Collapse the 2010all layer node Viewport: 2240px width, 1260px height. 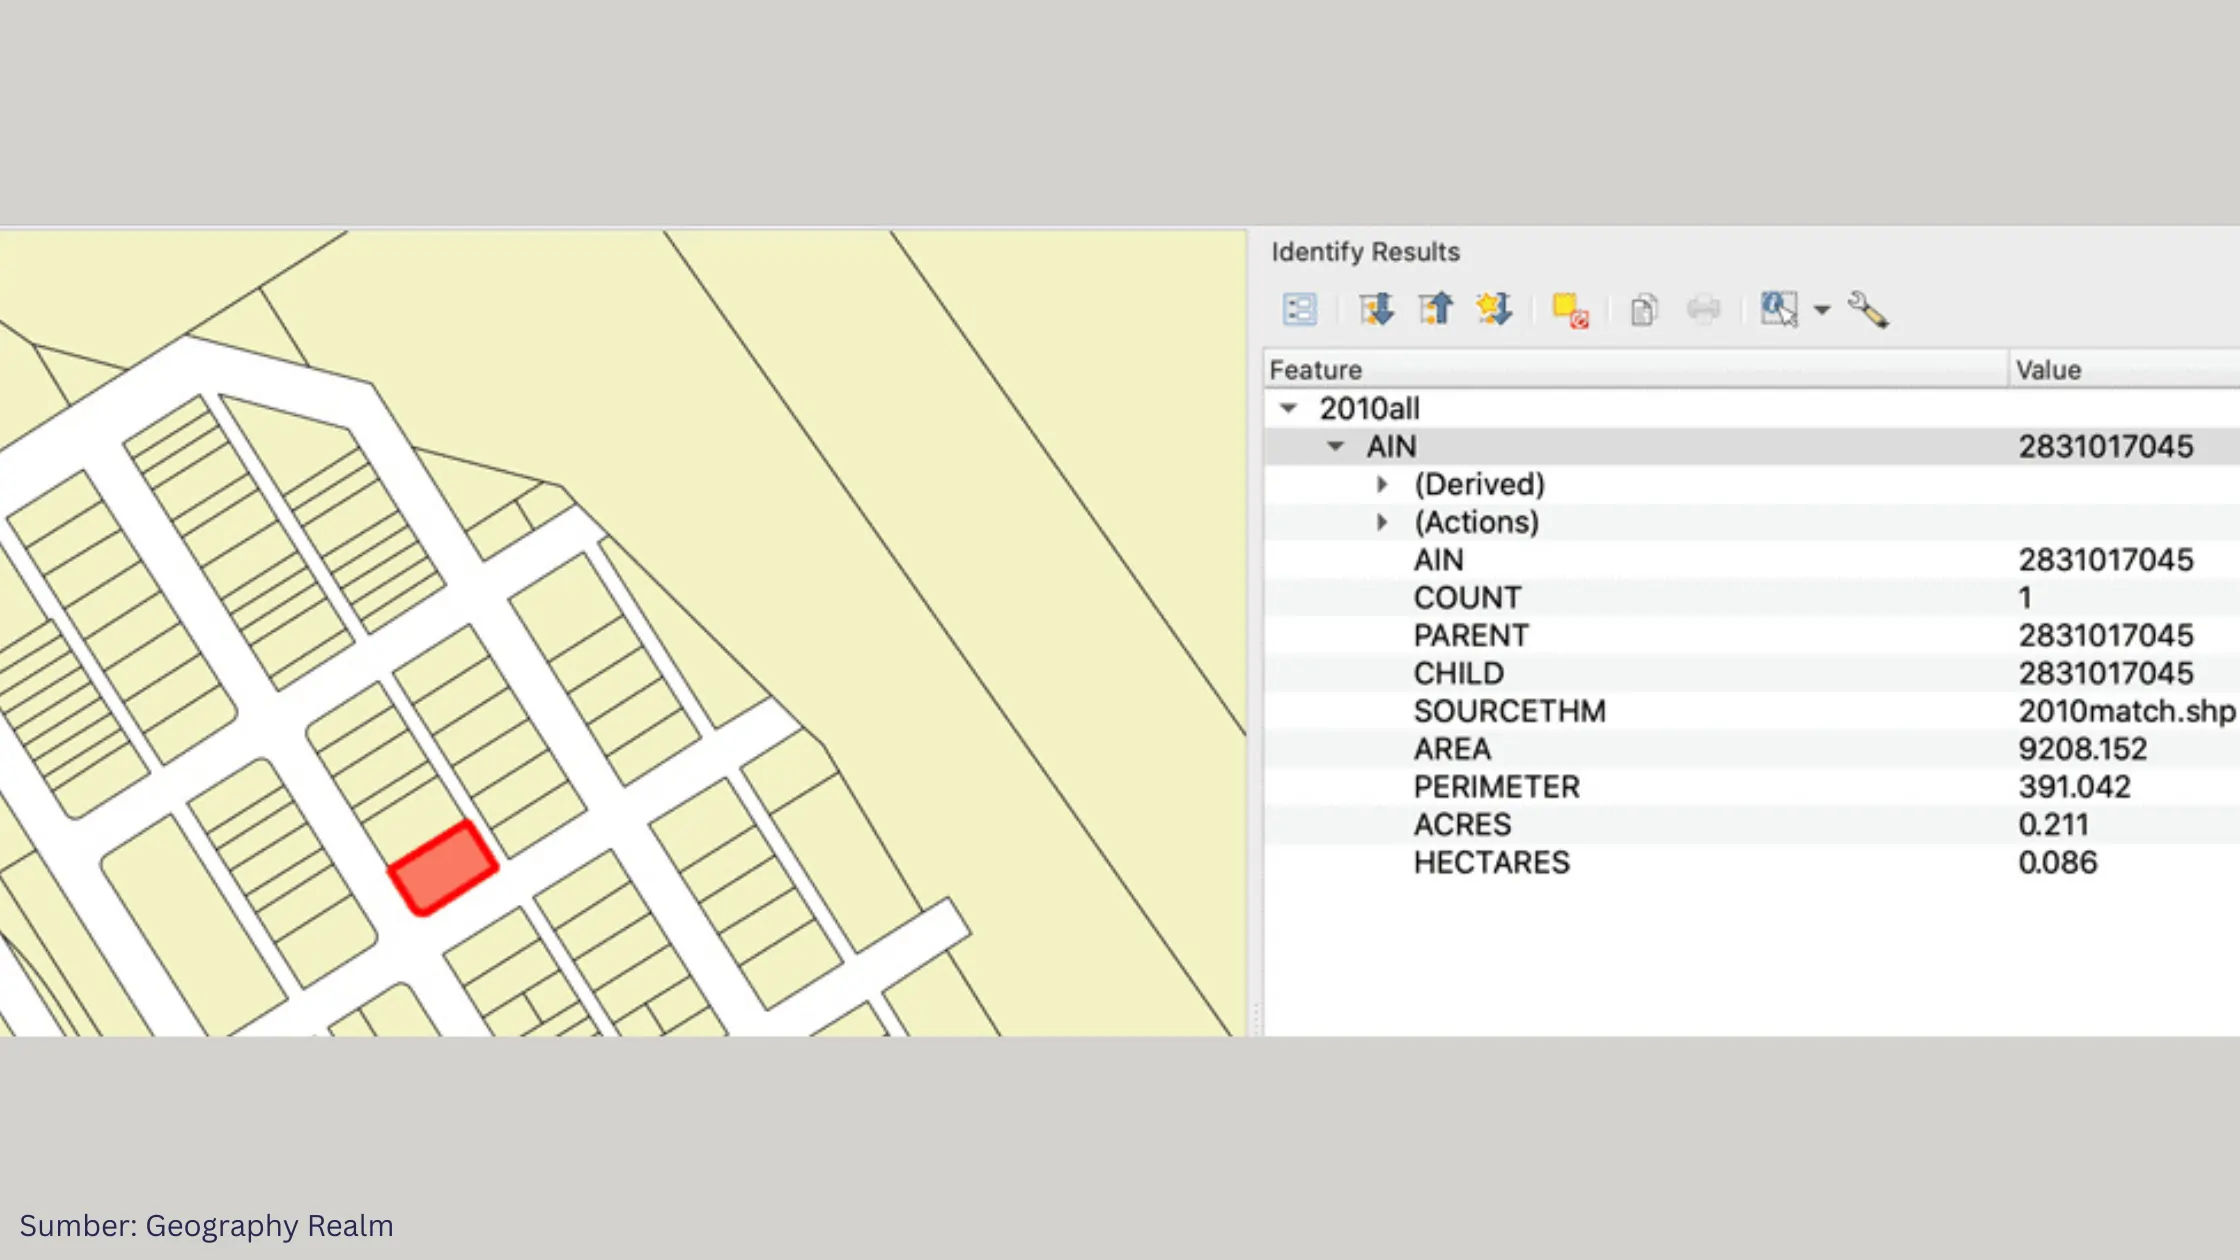click(1289, 408)
